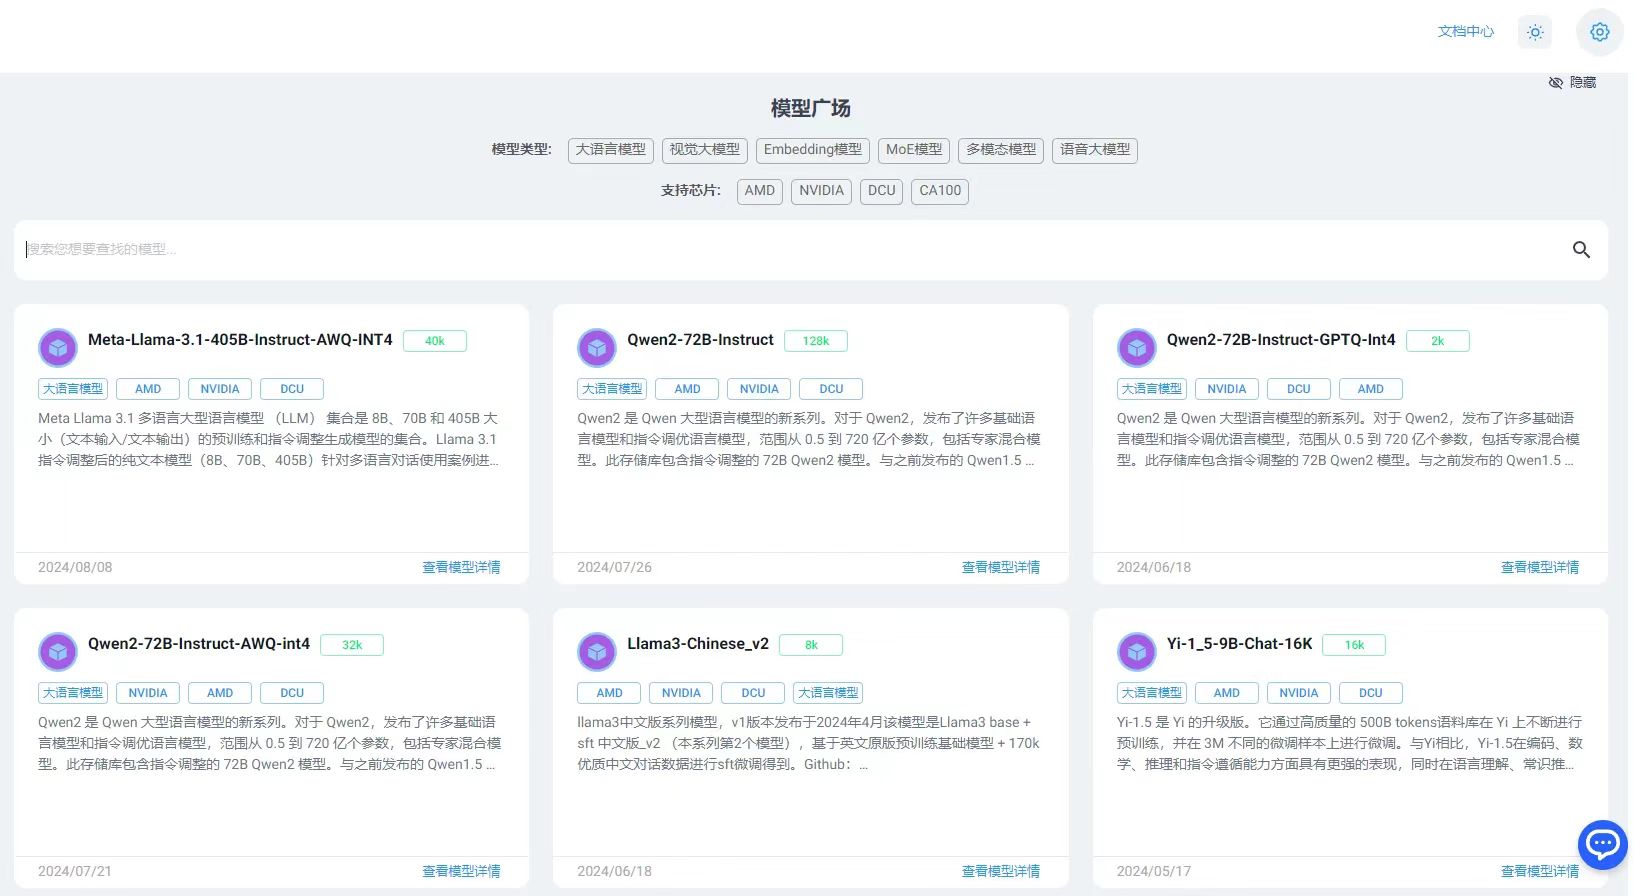Click the Llama3-Chinese_v2 title

click(698, 644)
